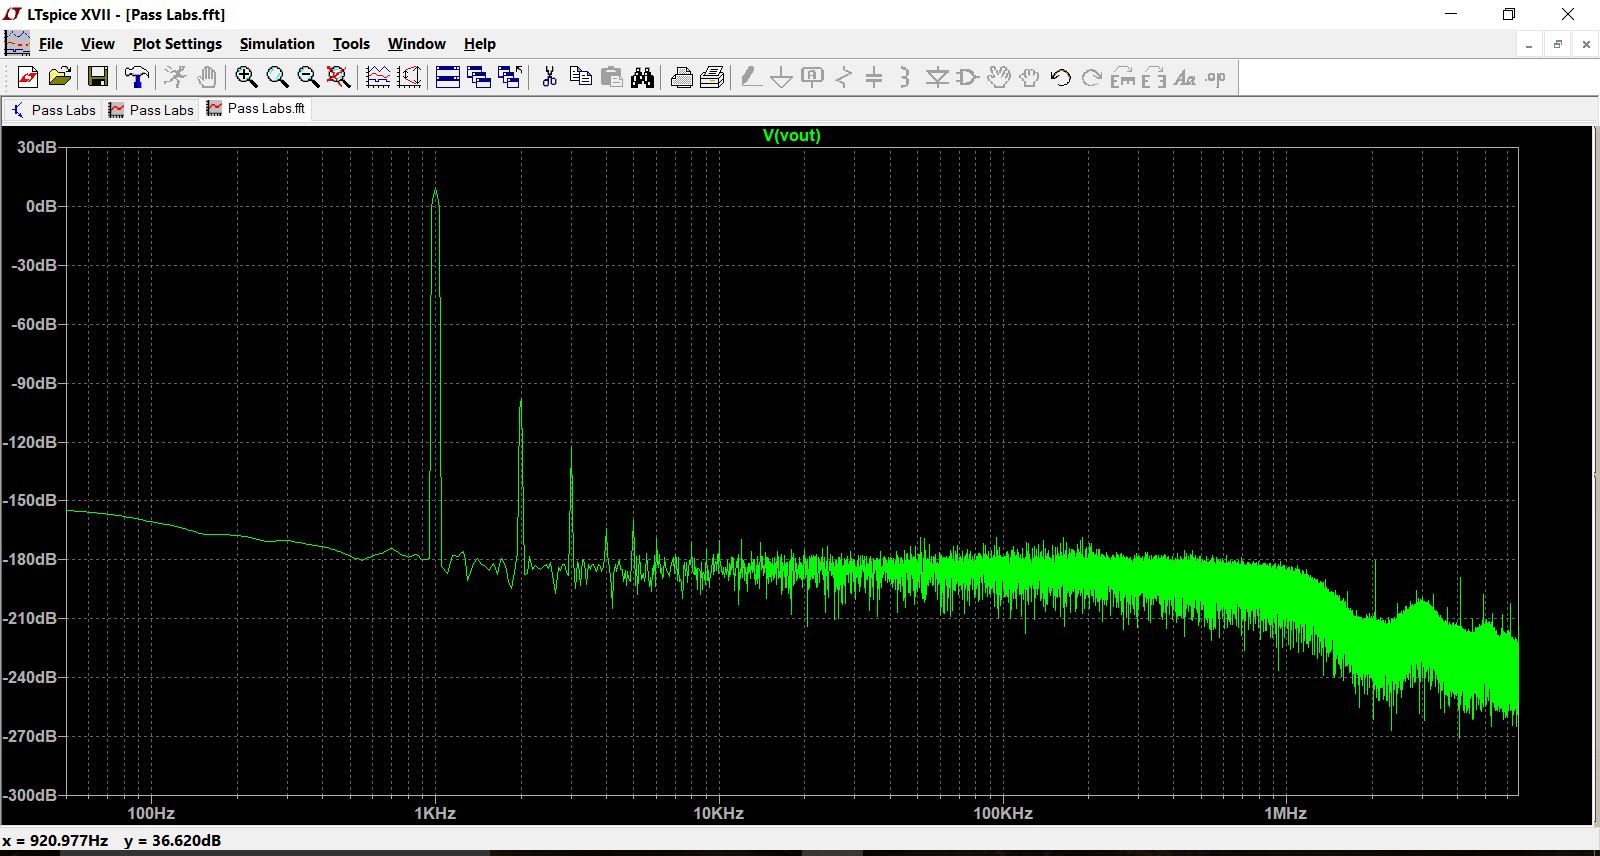Open Print Setup icon

tap(712, 77)
